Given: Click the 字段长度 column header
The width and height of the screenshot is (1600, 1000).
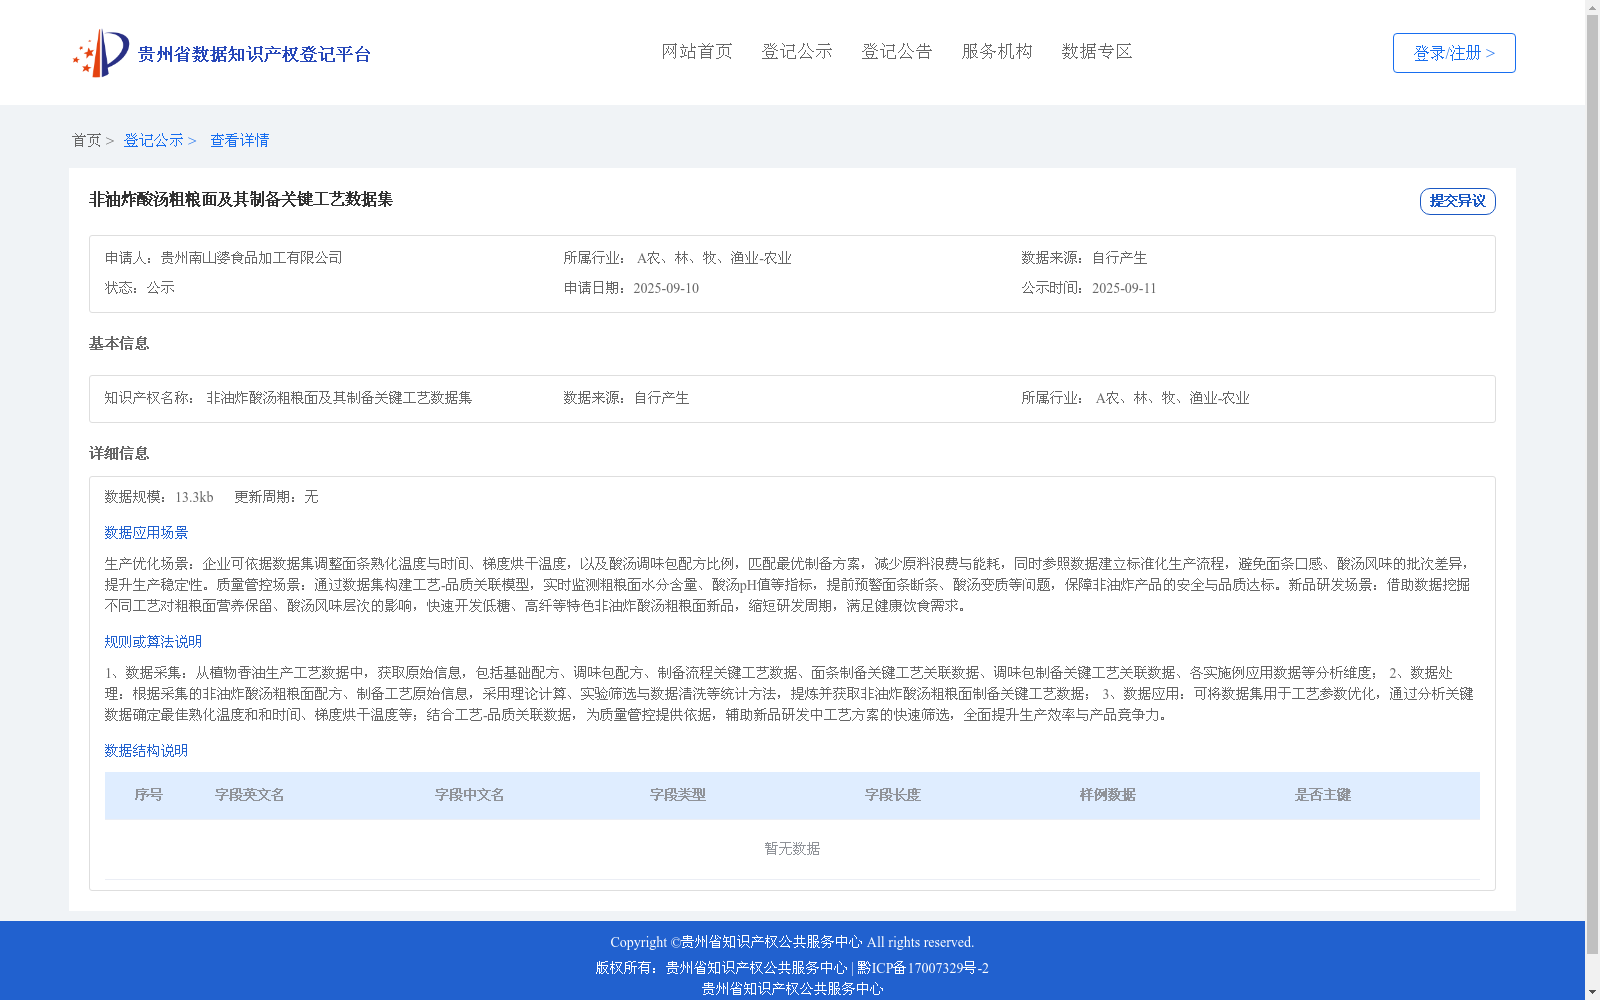Looking at the screenshot, I should coord(893,795).
